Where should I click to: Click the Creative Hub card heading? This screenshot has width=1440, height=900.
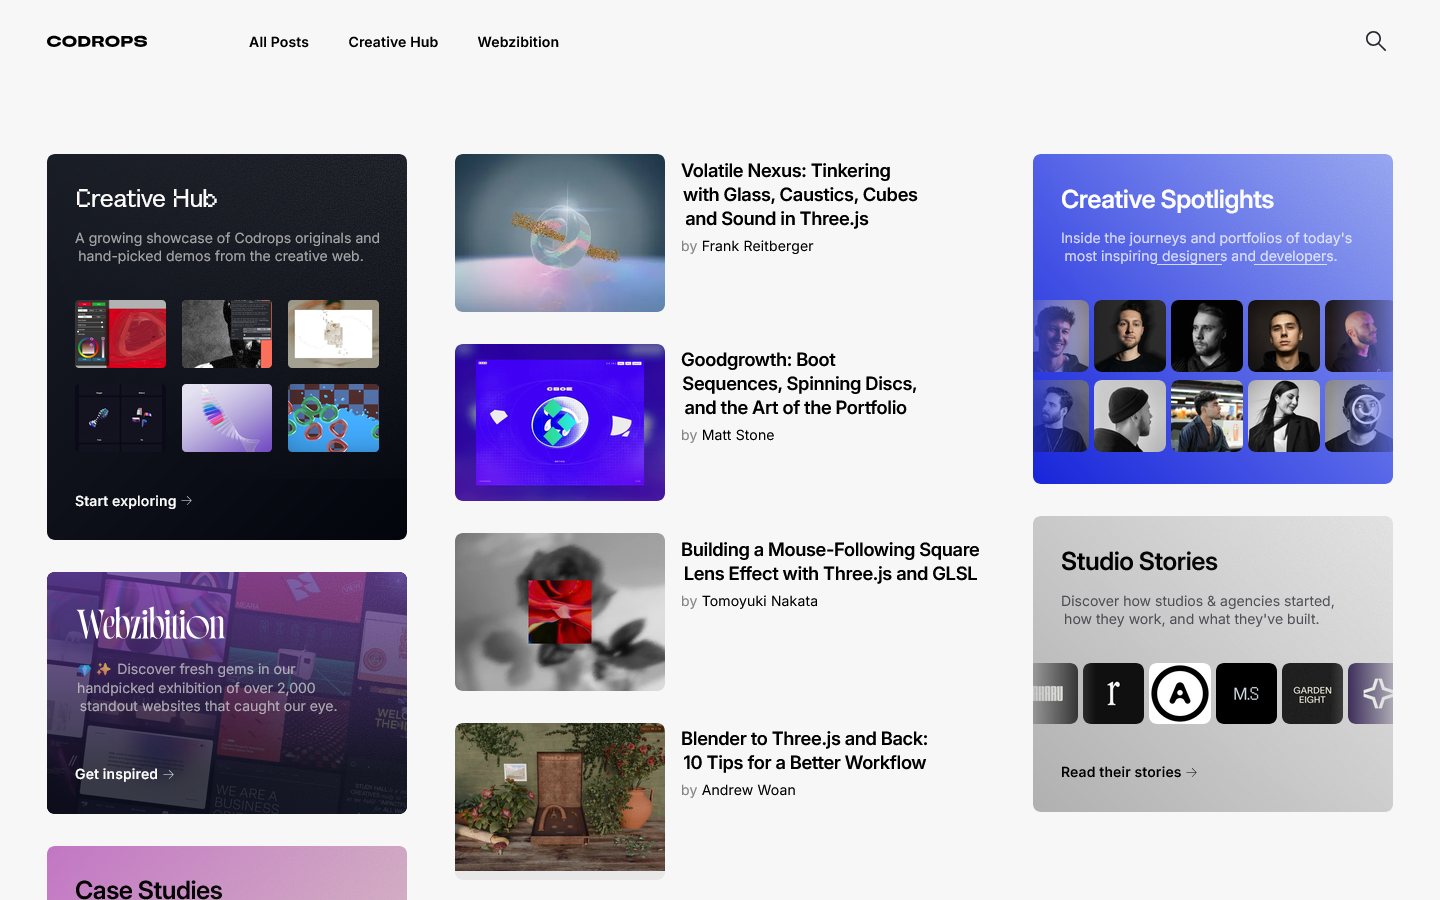pos(146,199)
